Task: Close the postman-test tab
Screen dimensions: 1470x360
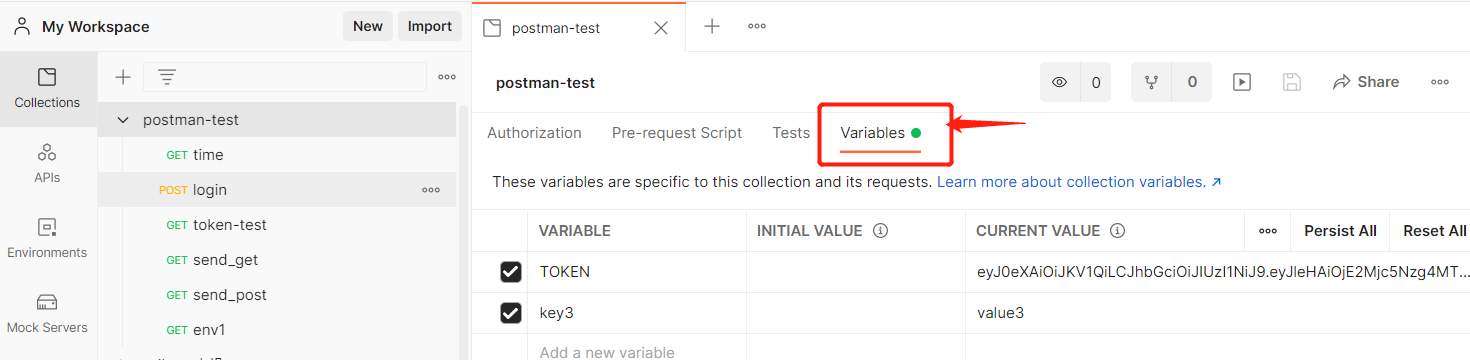Action: point(661,28)
